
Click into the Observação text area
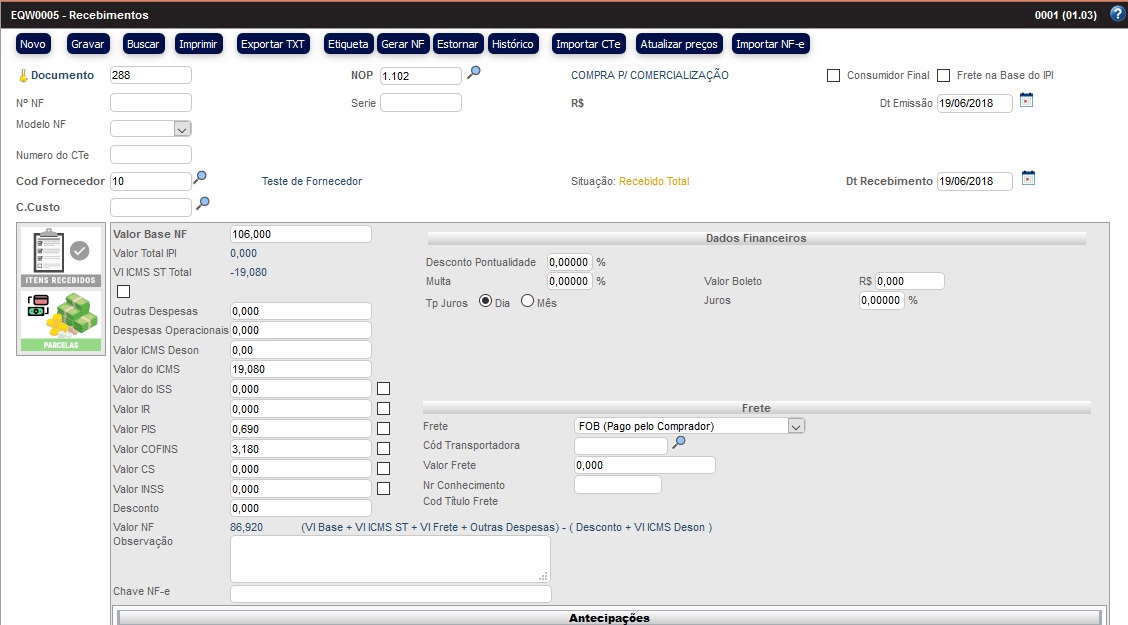coord(390,558)
